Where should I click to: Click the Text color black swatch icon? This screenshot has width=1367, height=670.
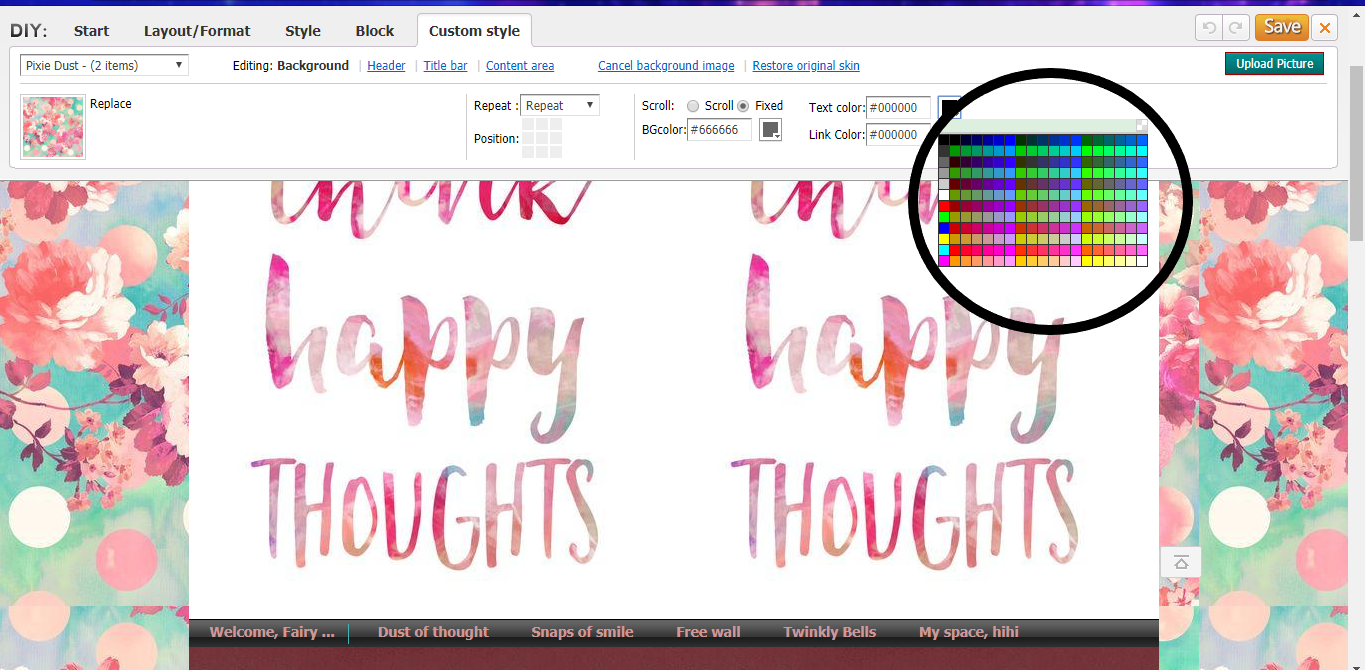(950, 107)
